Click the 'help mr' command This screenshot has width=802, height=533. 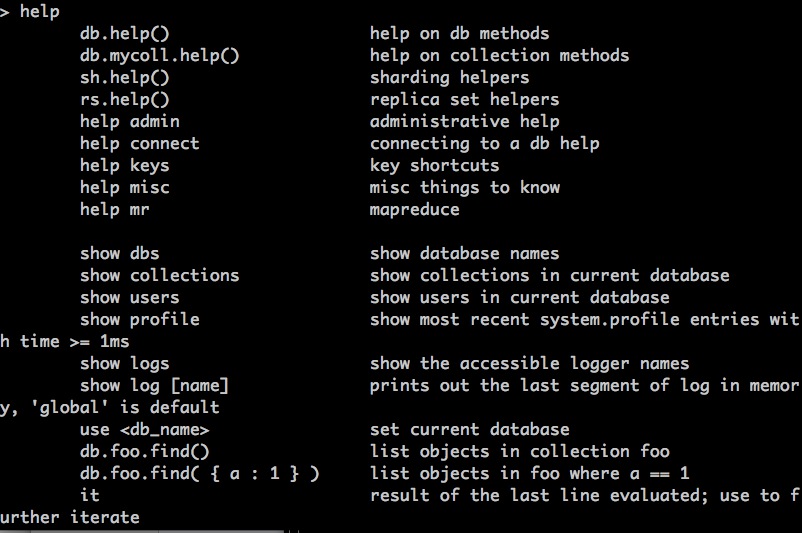pos(115,209)
